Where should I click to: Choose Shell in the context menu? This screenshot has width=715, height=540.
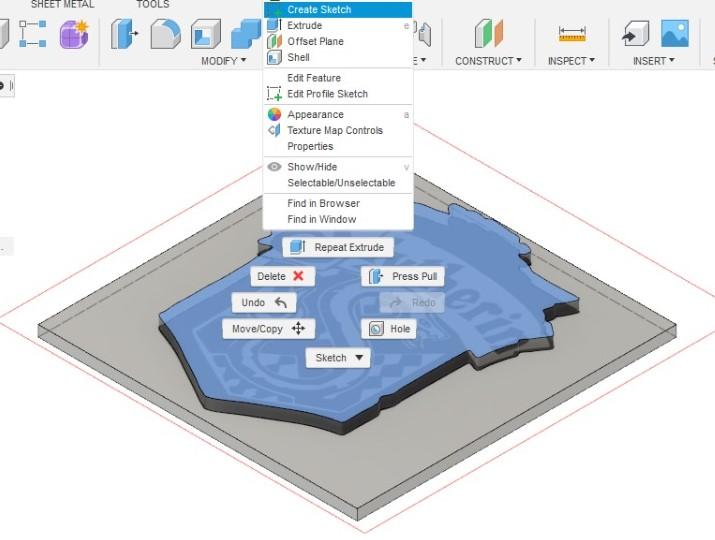[338, 57]
